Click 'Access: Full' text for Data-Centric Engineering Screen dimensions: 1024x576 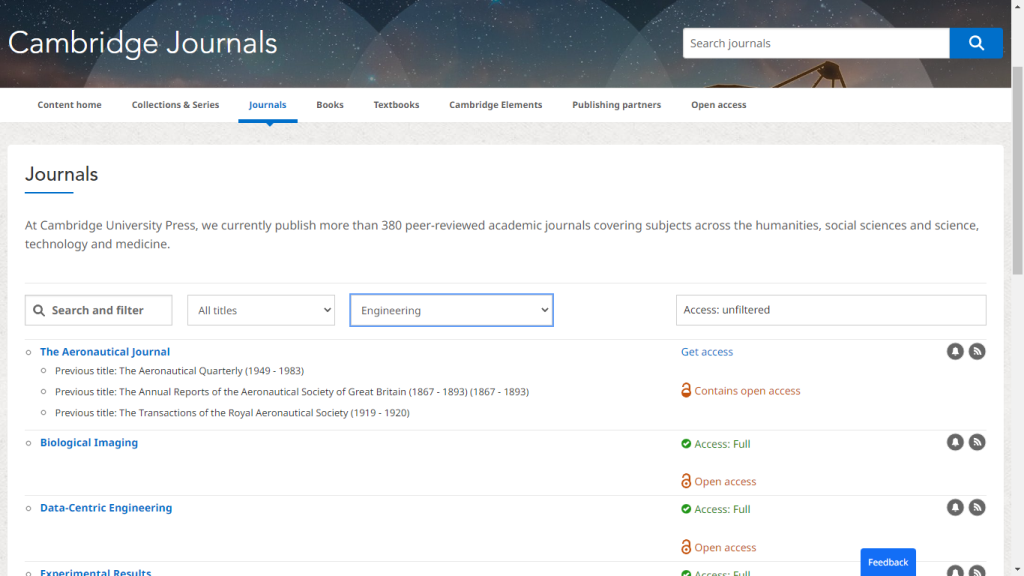[722, 509]
